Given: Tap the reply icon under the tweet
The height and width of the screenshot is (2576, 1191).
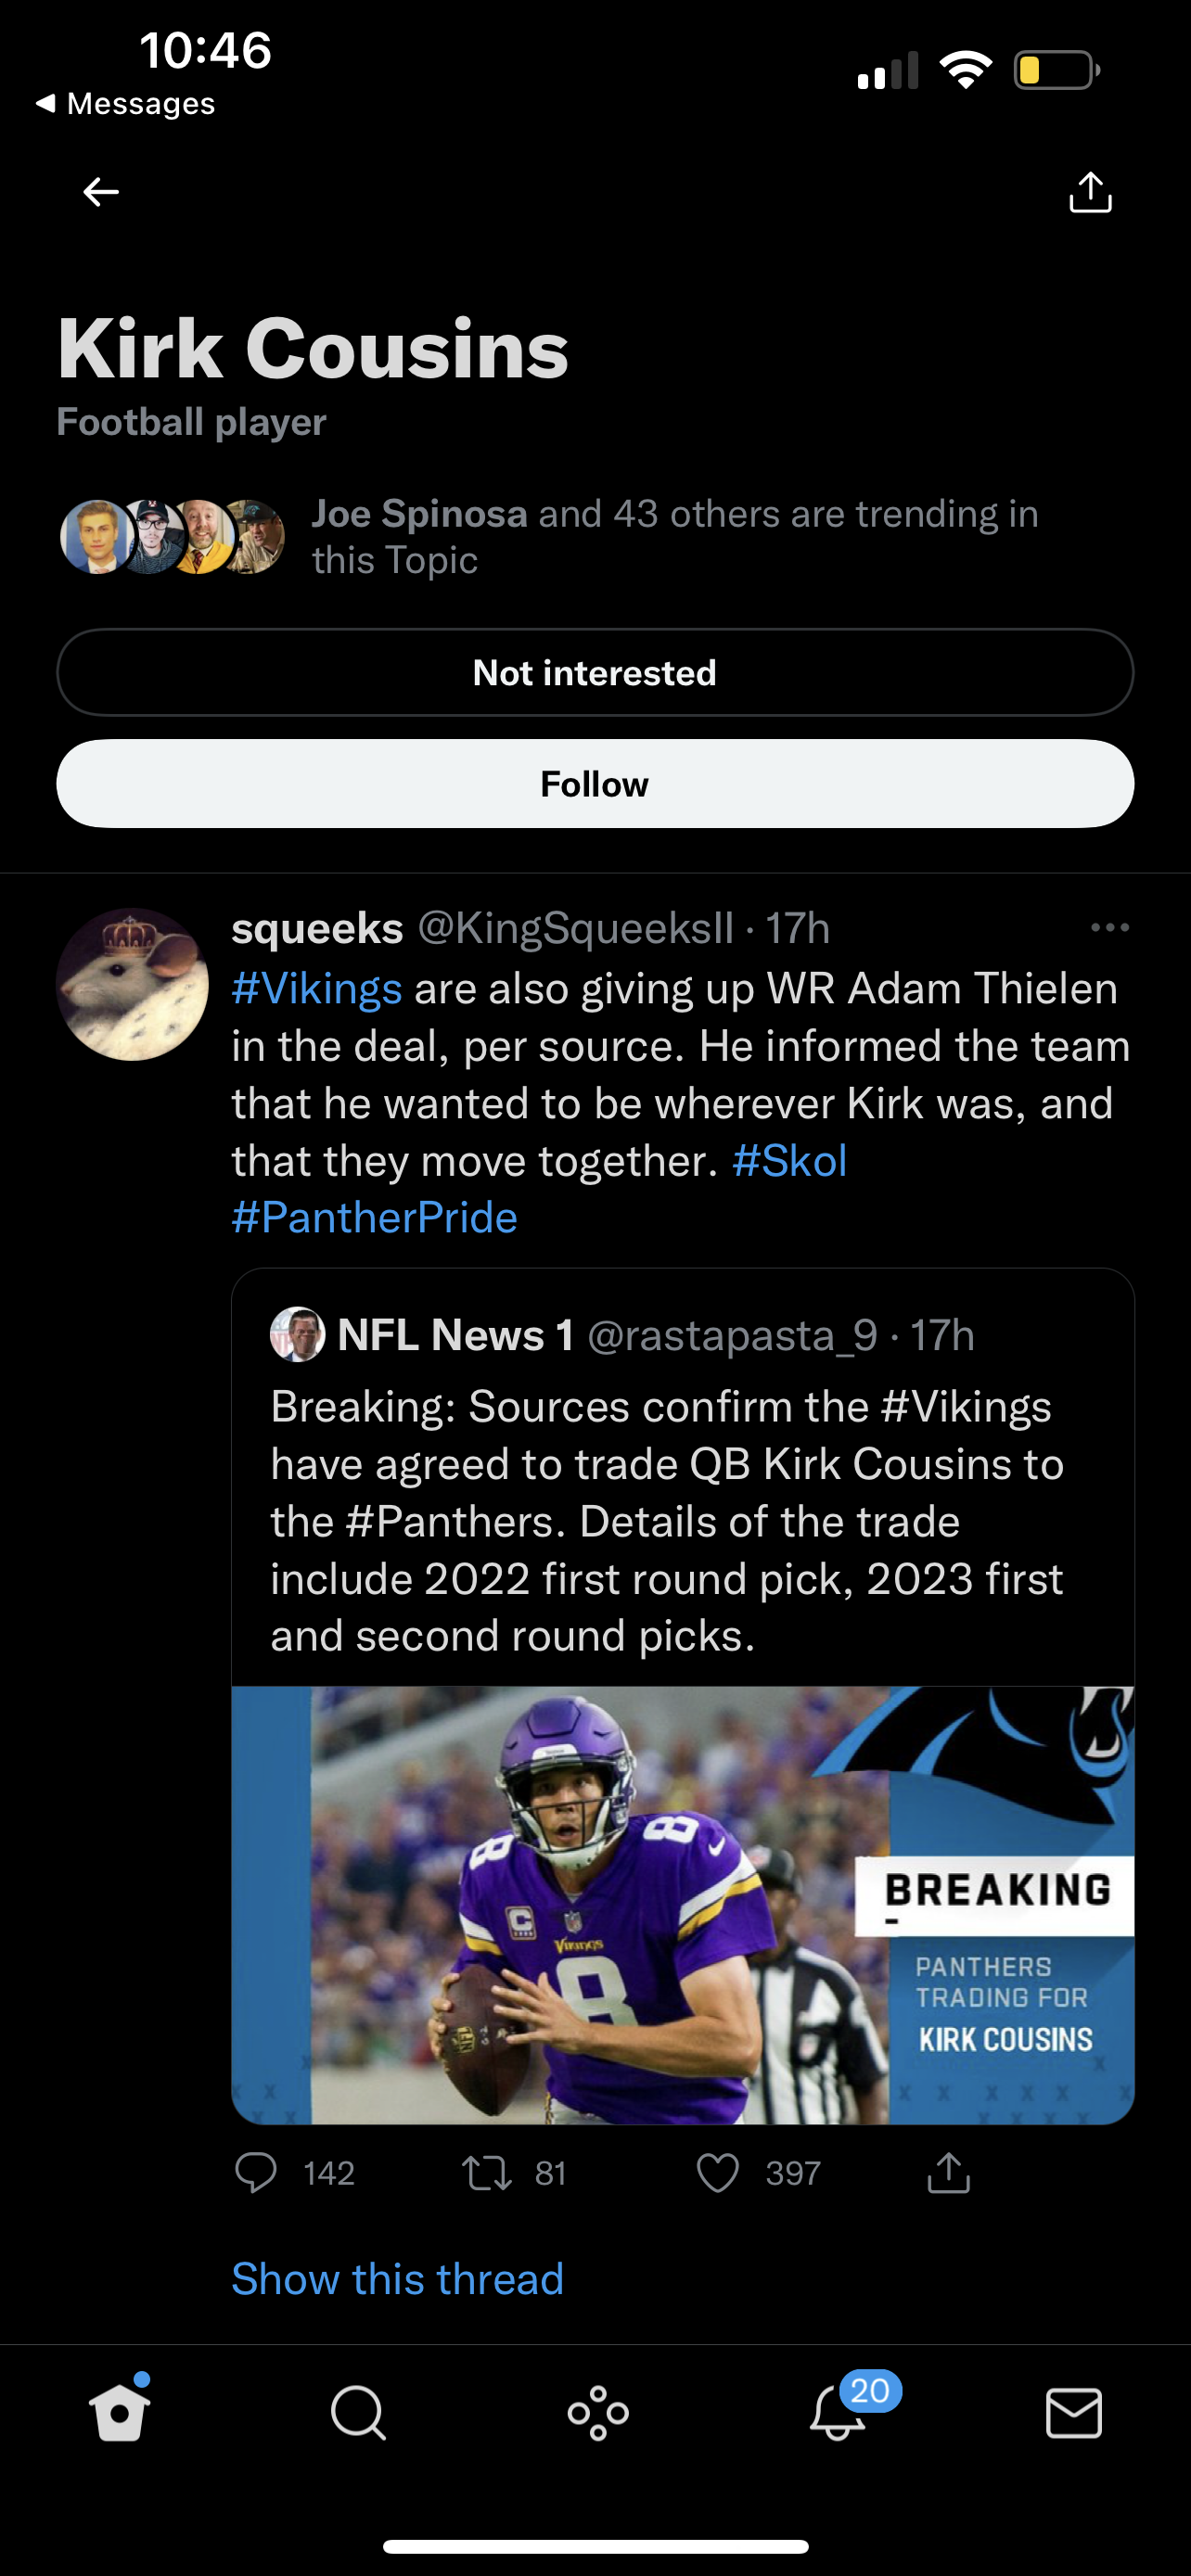Looking at the screenshot, I should pos(256,2173).
